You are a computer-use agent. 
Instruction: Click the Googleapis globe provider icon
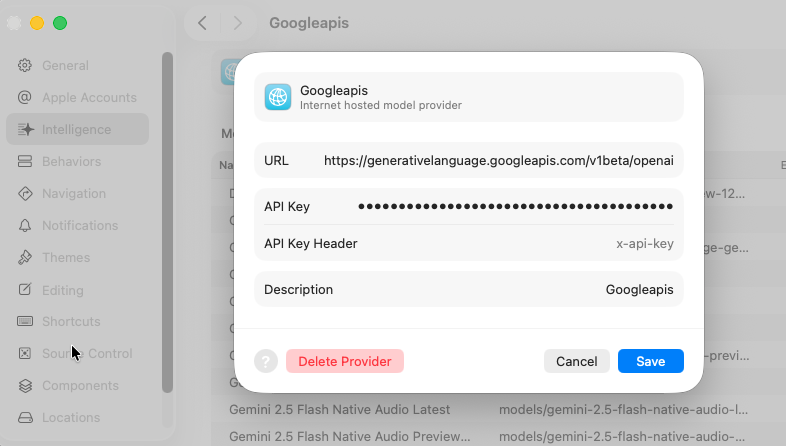point(278,97)
